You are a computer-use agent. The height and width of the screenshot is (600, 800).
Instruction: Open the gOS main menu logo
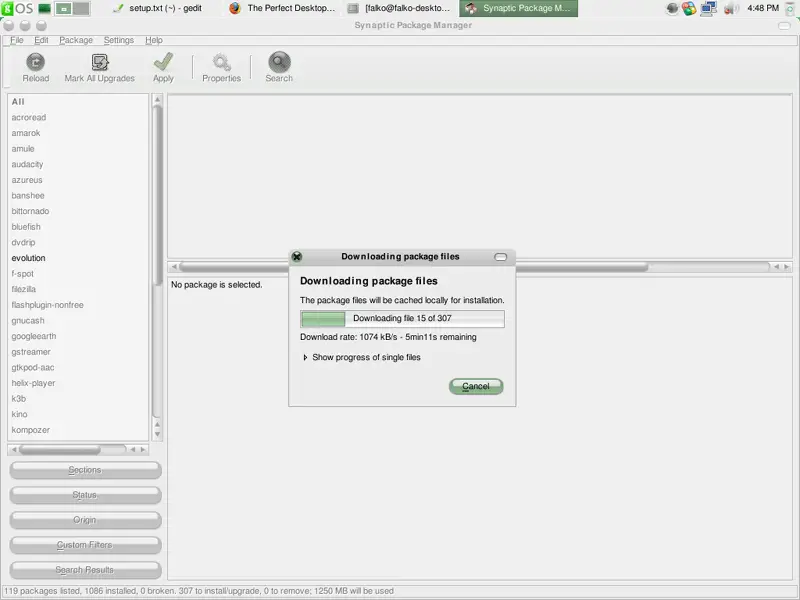(x=17, y=8)
